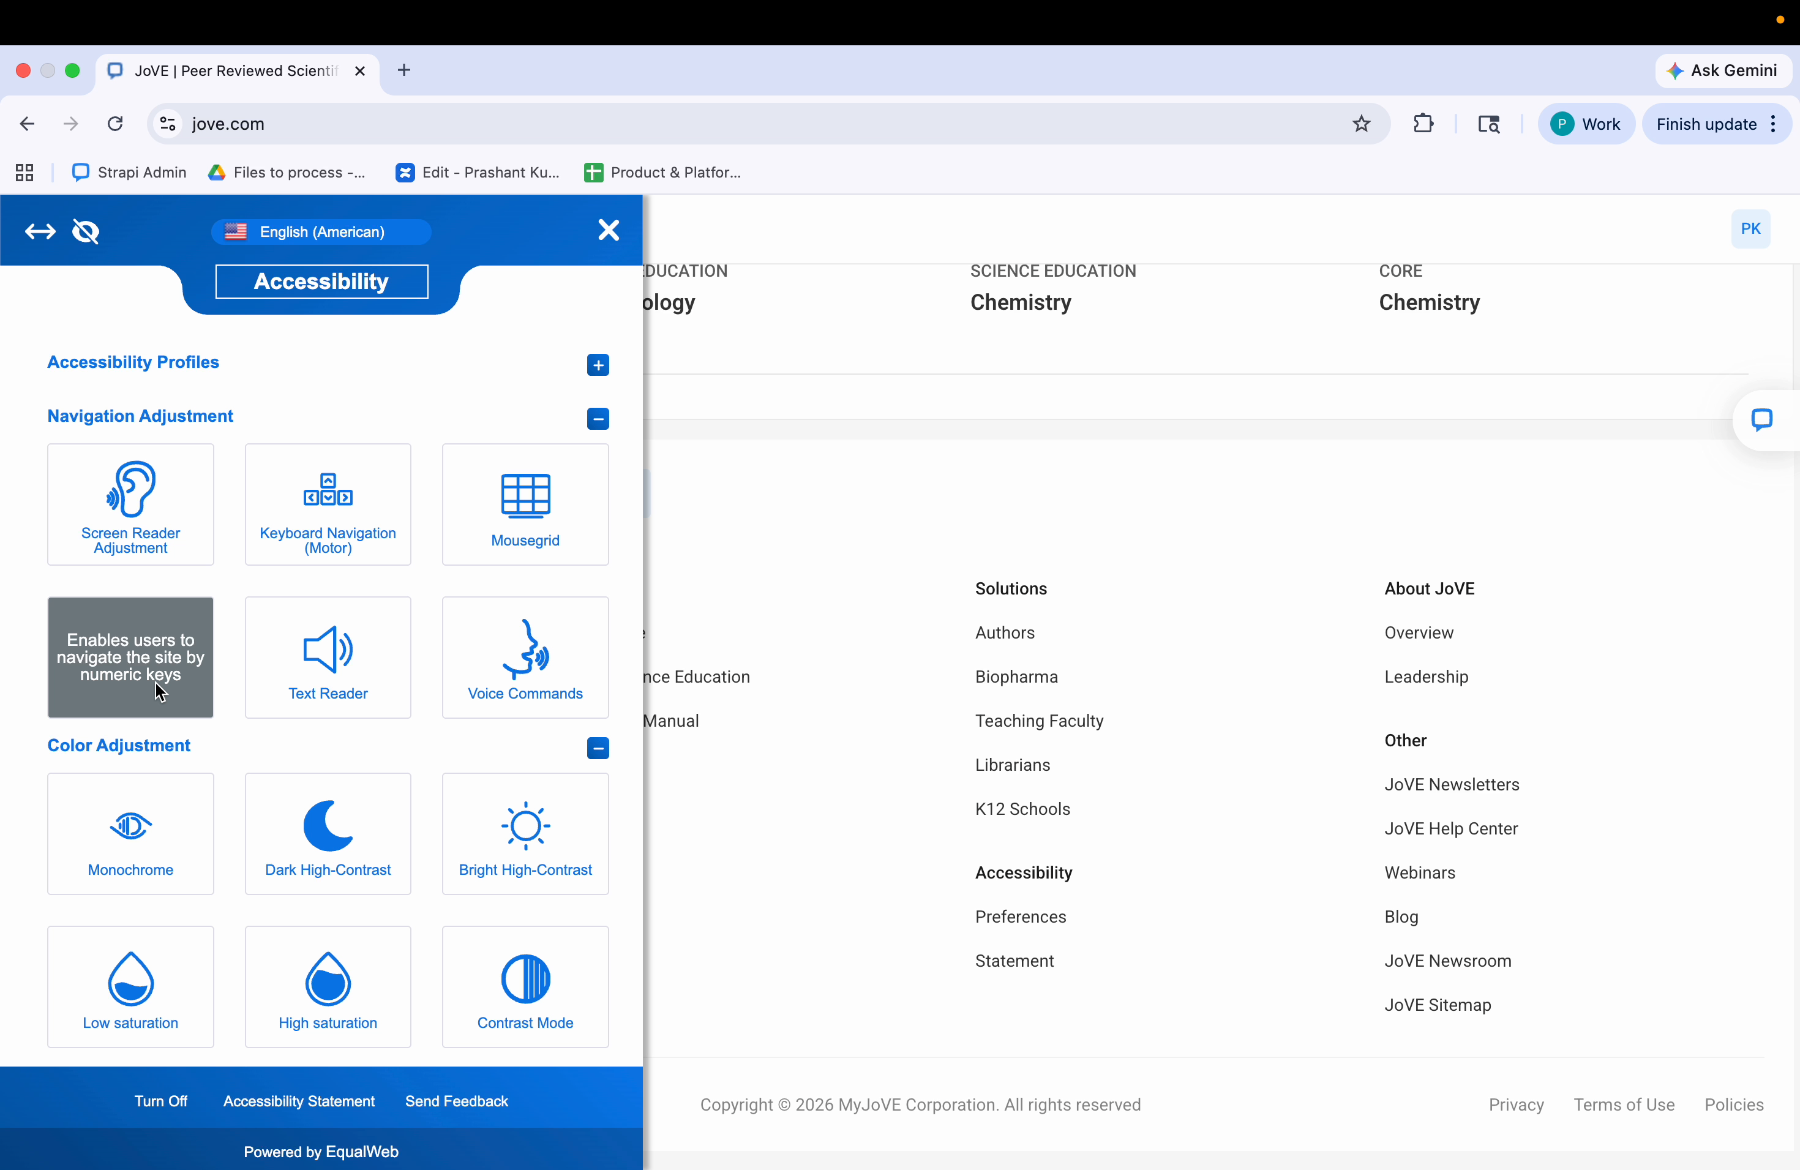Image resolution: width=1800 pixels, height=1170 pixels.
Task: Close the accessibility panel with X
Action: click(608, 230)
